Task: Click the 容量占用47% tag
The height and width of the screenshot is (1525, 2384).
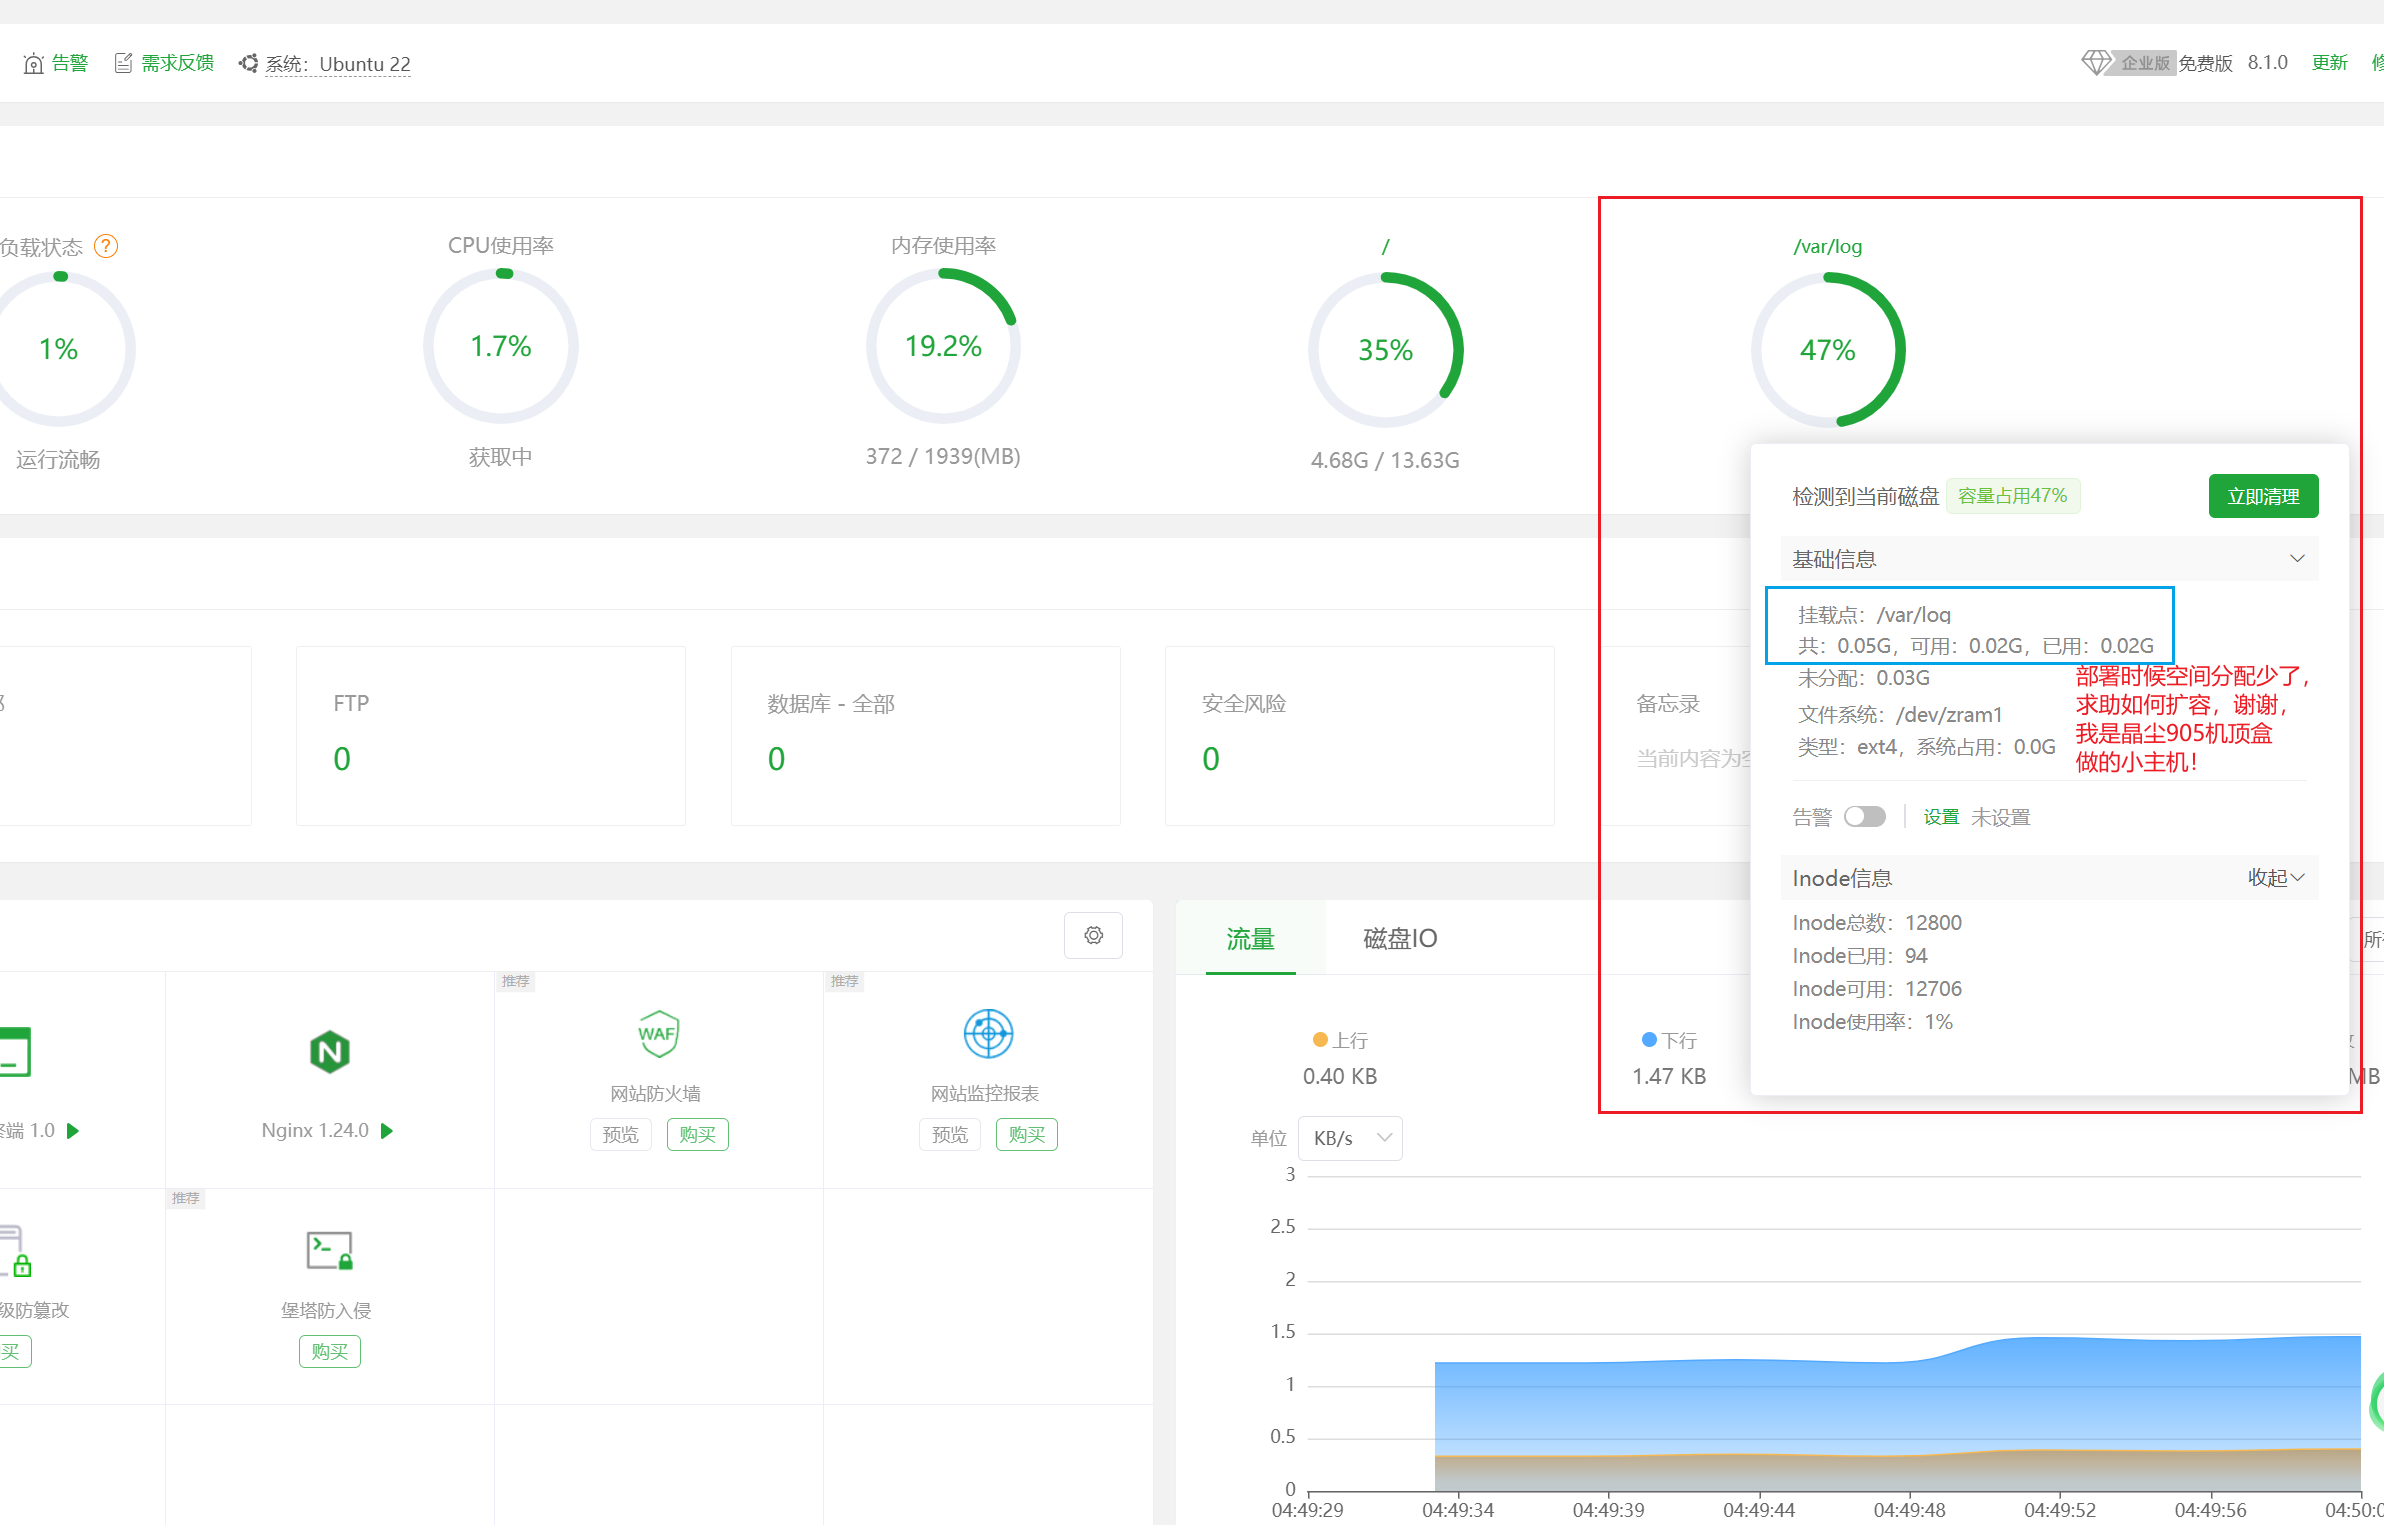Action: pyautogui.click(x=2012, y=496)
